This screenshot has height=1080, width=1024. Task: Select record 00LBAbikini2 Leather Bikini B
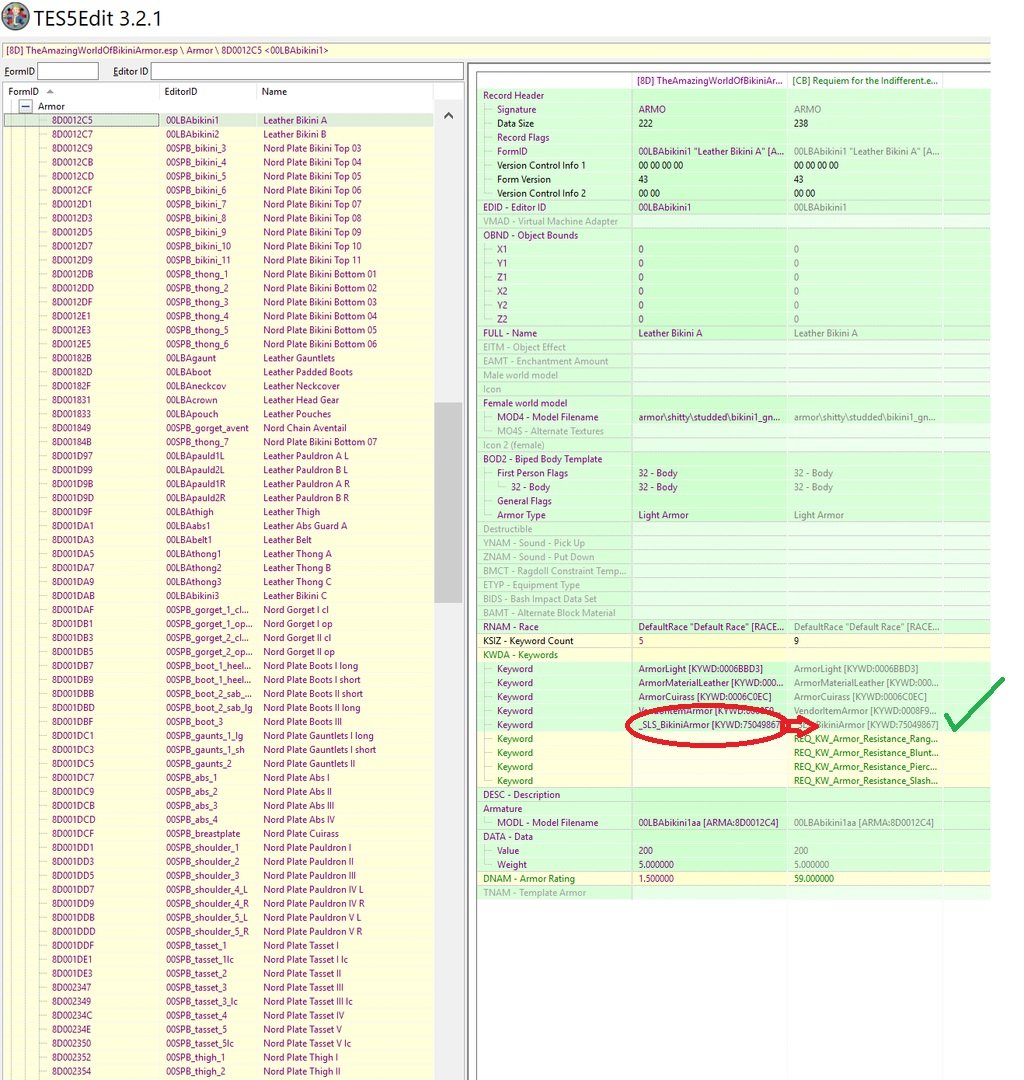218,134
